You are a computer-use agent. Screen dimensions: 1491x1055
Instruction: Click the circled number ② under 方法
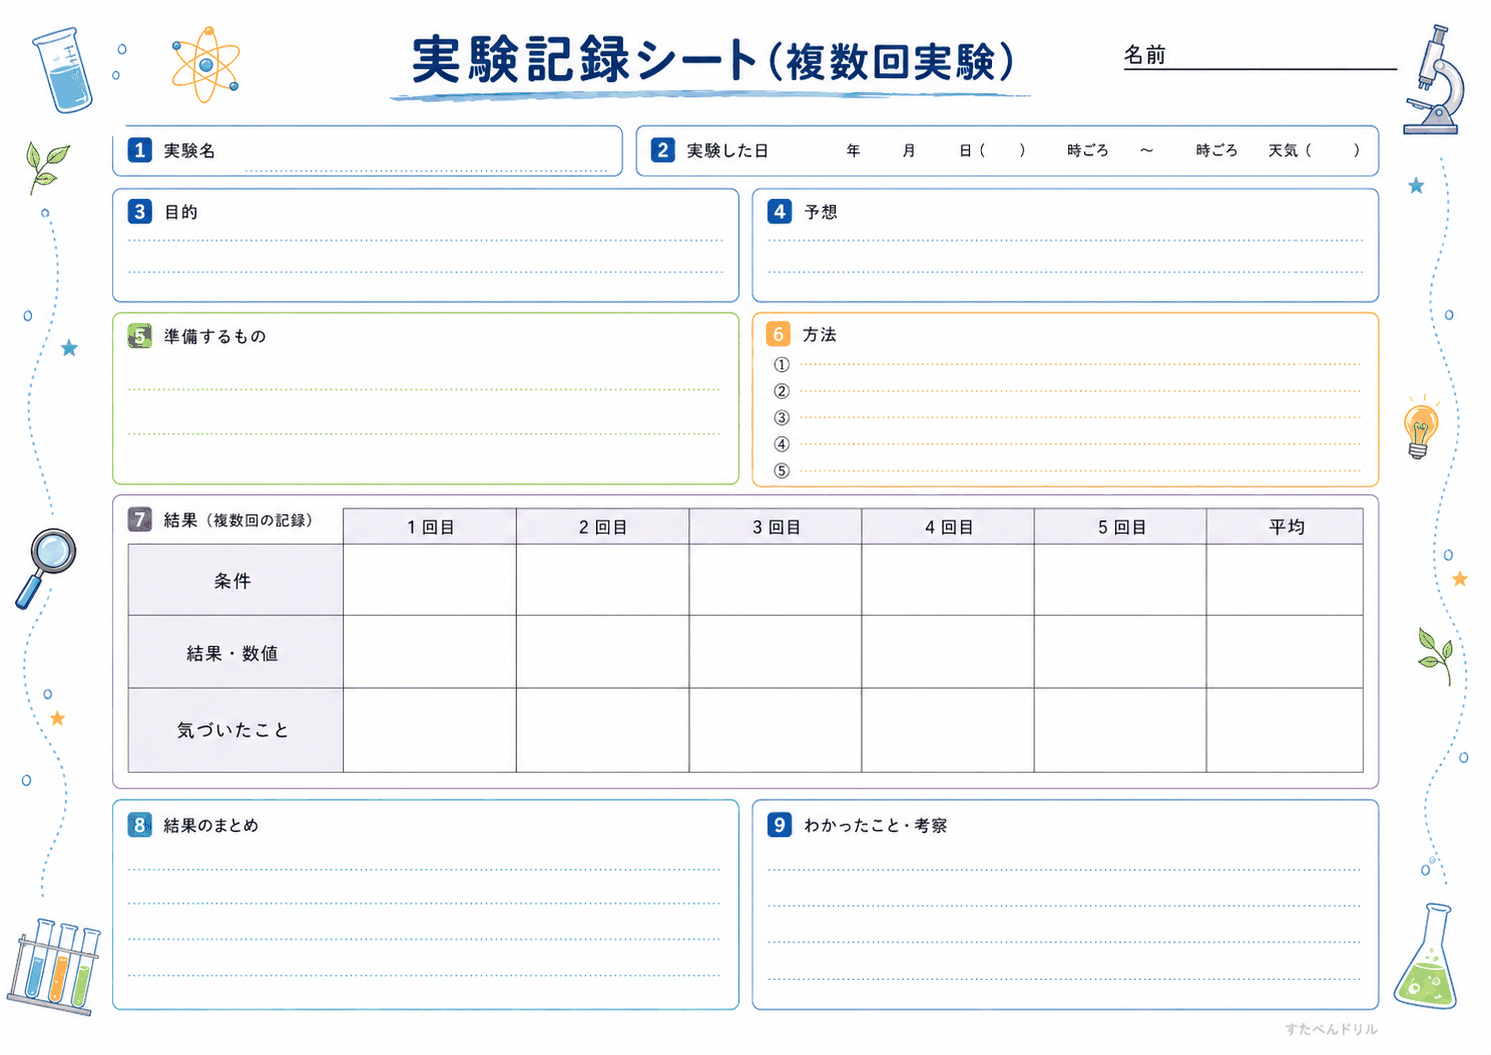point(781,391)
